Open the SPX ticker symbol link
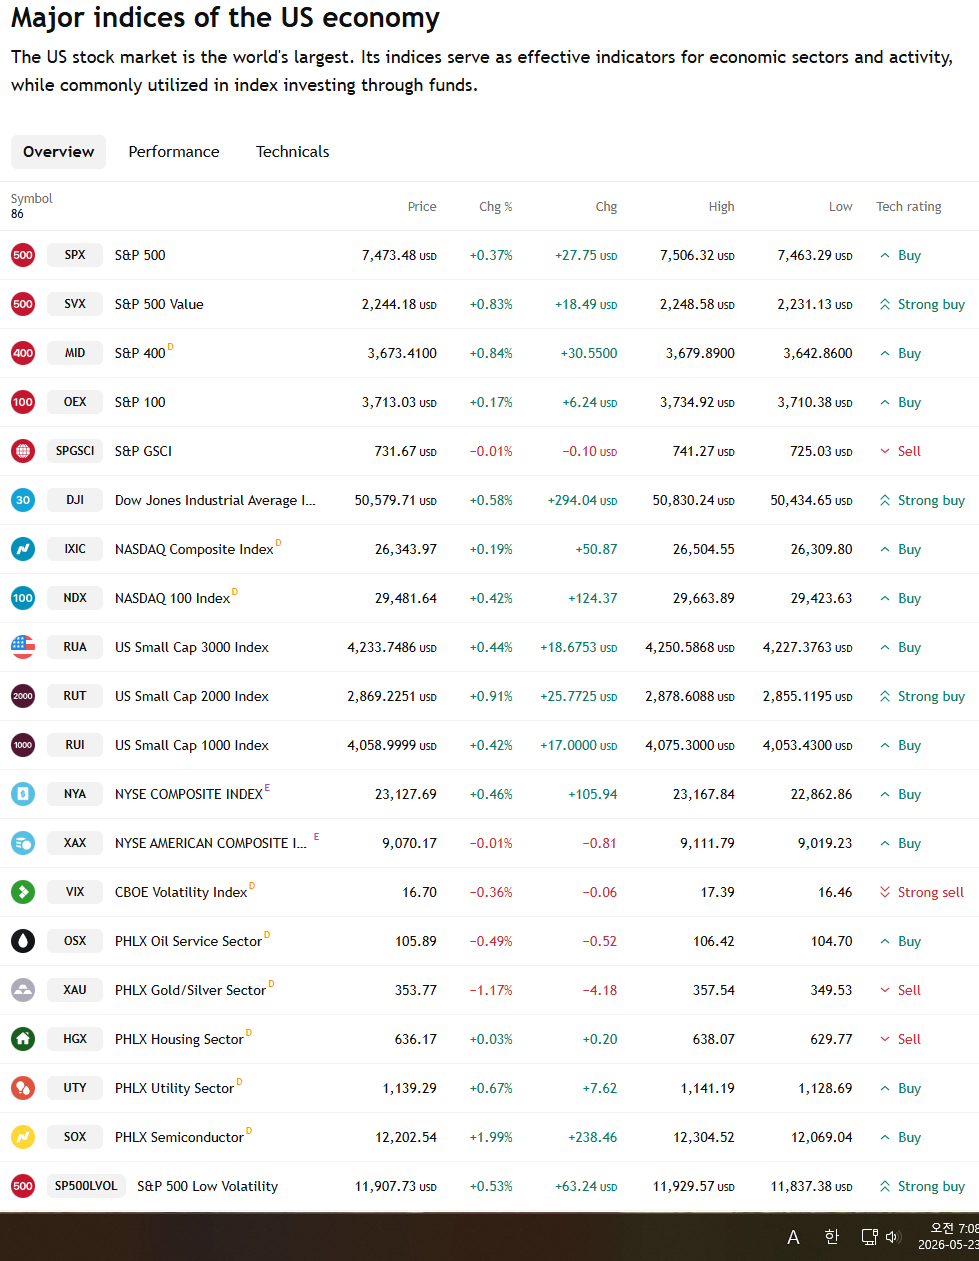 point(75,255)
